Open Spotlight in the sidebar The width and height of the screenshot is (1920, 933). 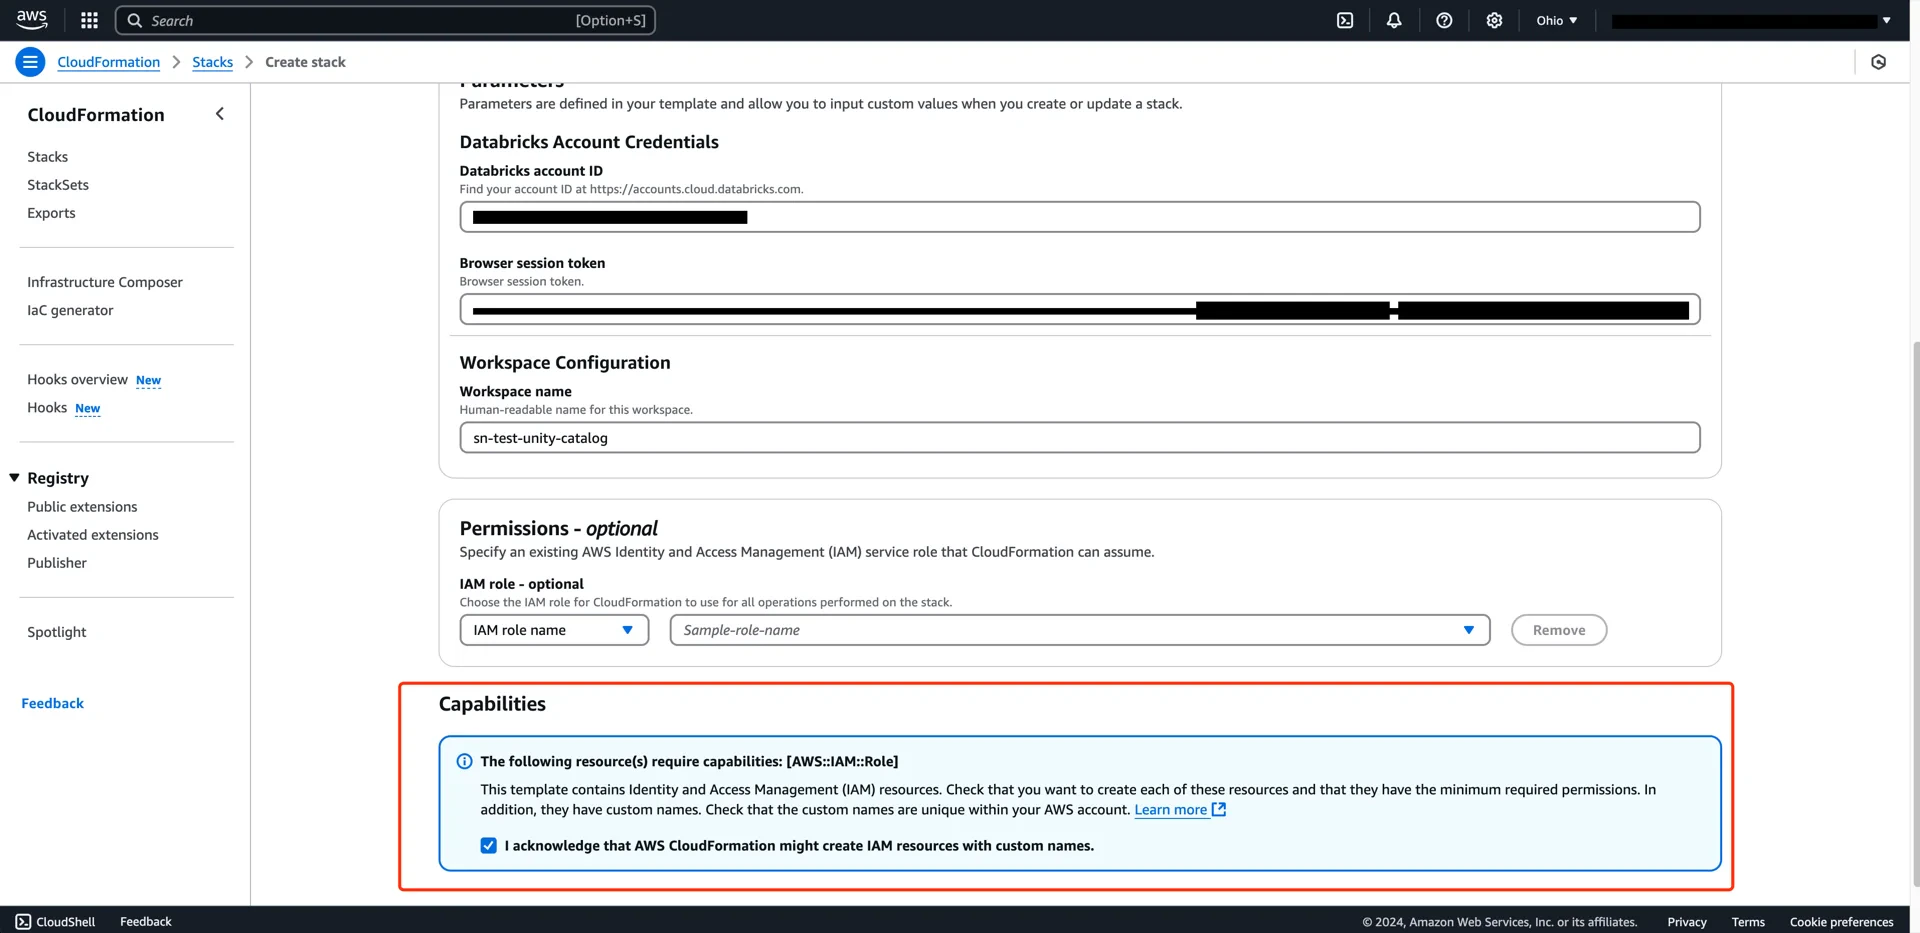coord(57,632)
